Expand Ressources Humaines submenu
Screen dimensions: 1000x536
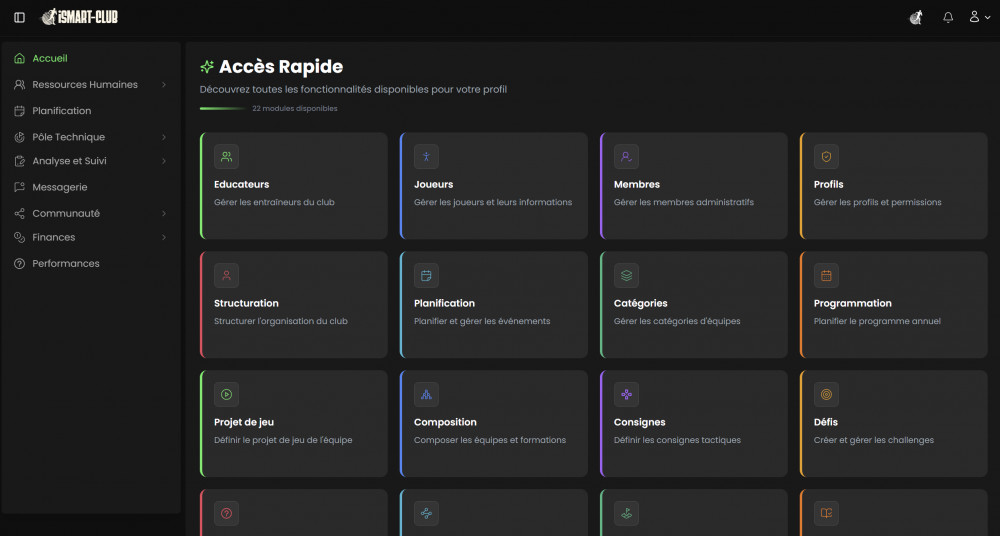[163, 85]
